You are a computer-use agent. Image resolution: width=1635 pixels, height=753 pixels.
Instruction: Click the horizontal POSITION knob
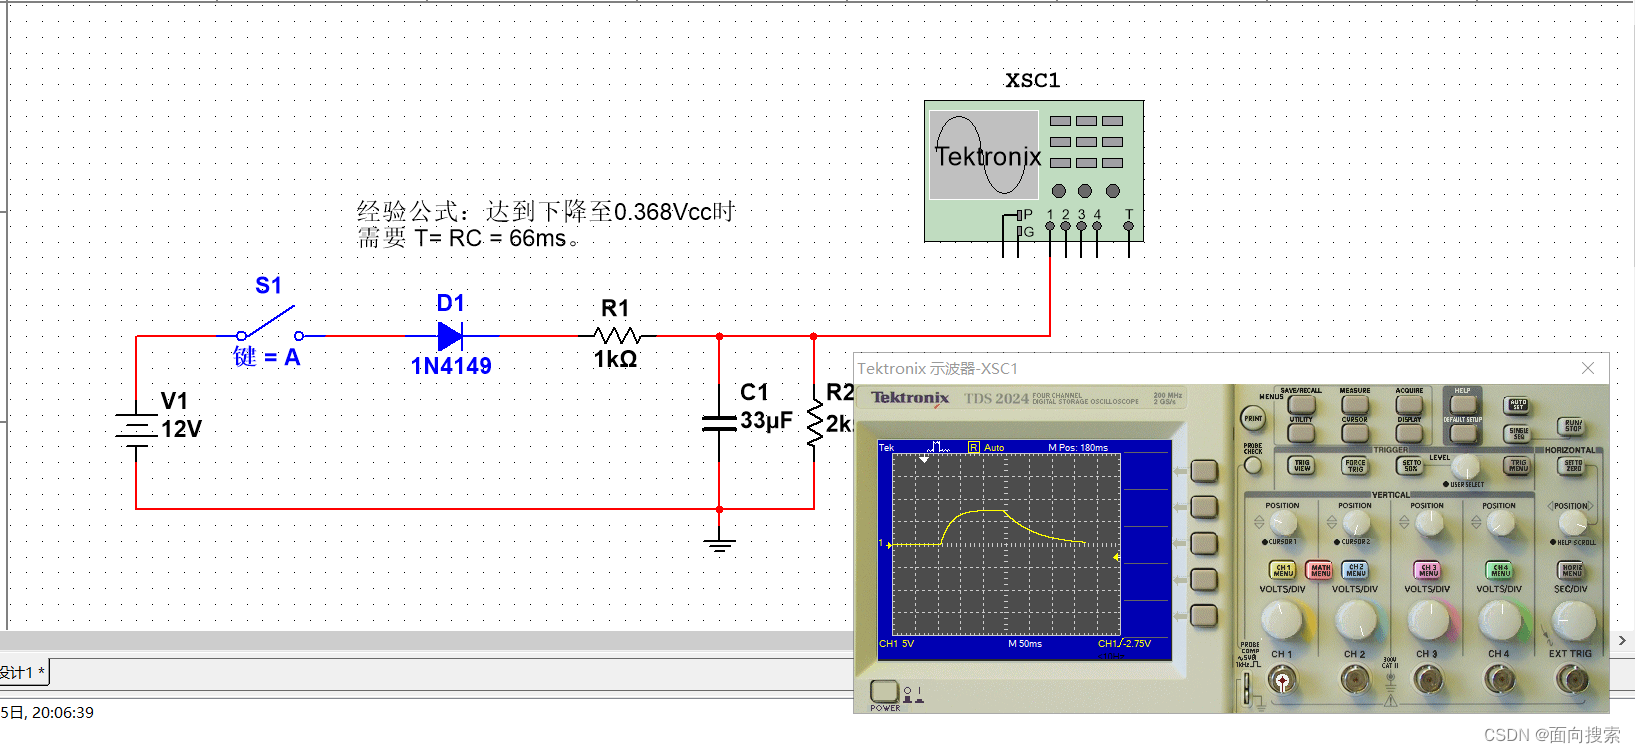pyautogui.click(x=1573, y=523)
